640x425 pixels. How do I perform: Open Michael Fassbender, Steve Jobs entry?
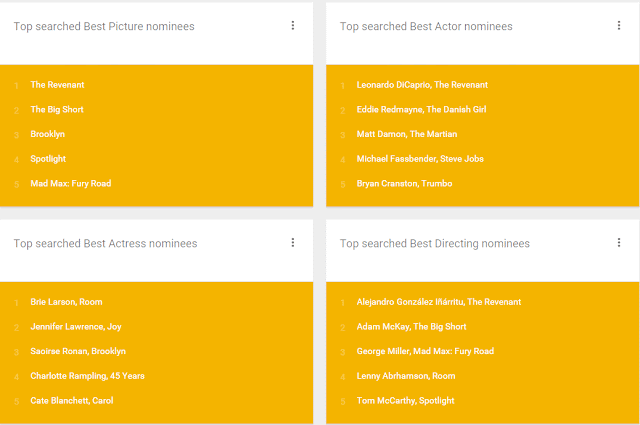(x=420, y=159)
